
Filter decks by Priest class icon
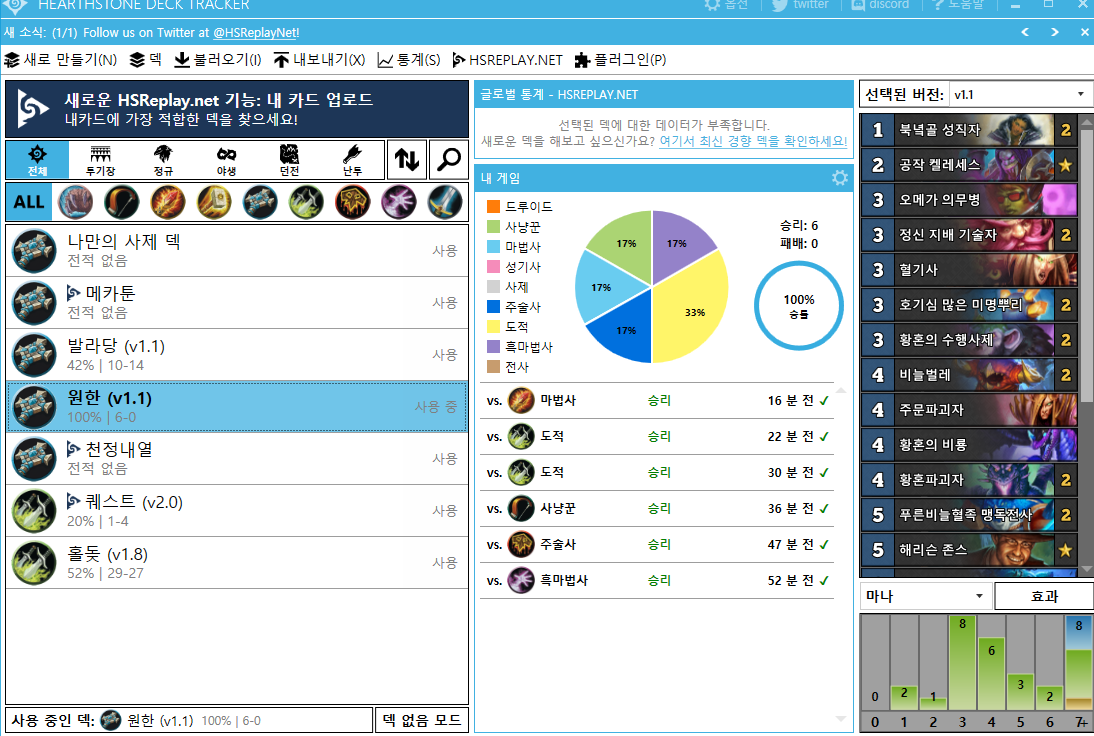point(260,202)
